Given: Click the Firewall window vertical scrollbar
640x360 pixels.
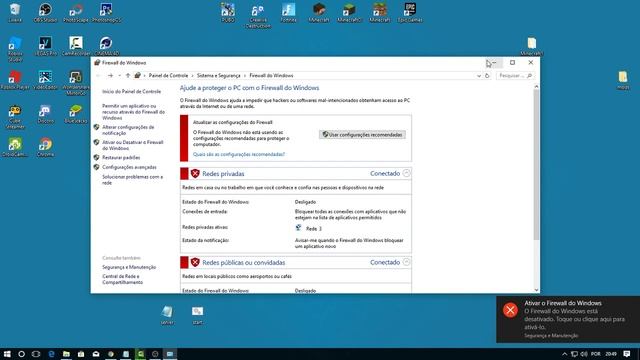Looking at the screenshot, I should 536,164.
